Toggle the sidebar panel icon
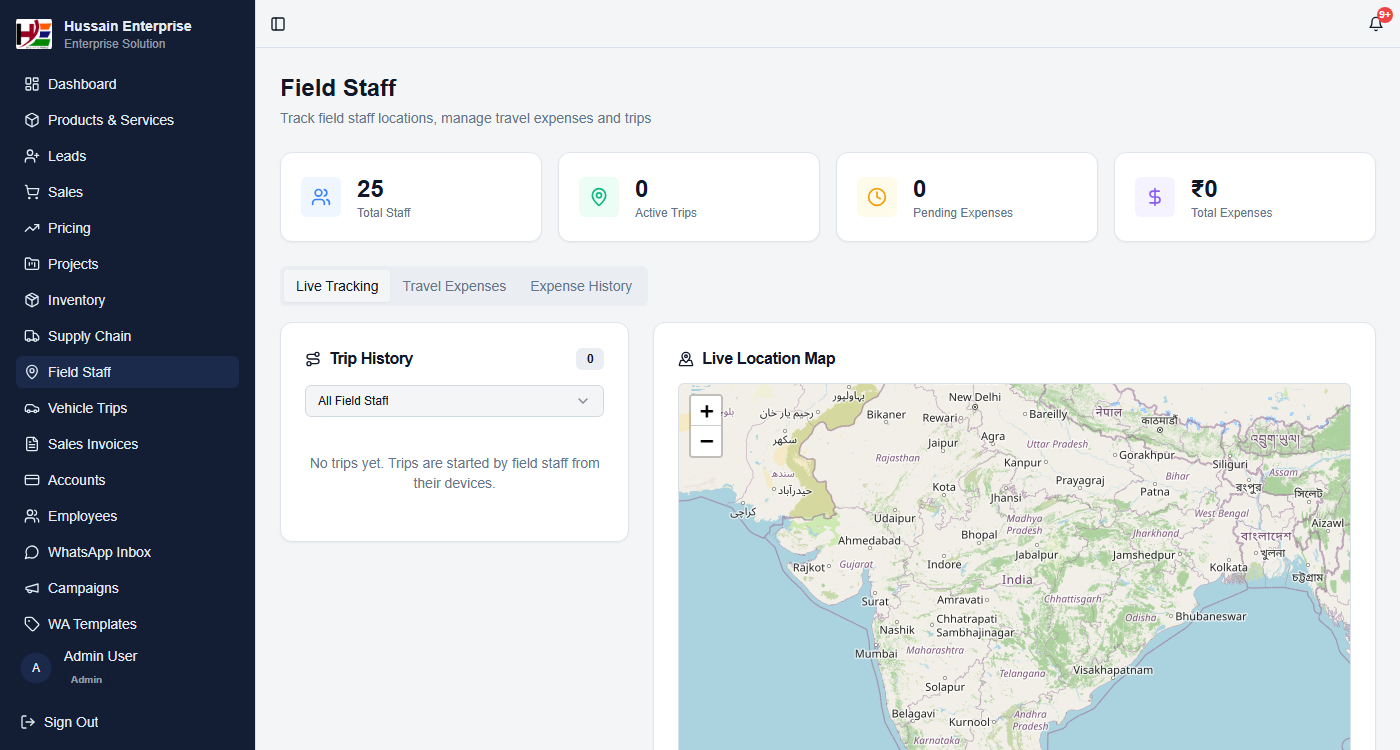 278,24
